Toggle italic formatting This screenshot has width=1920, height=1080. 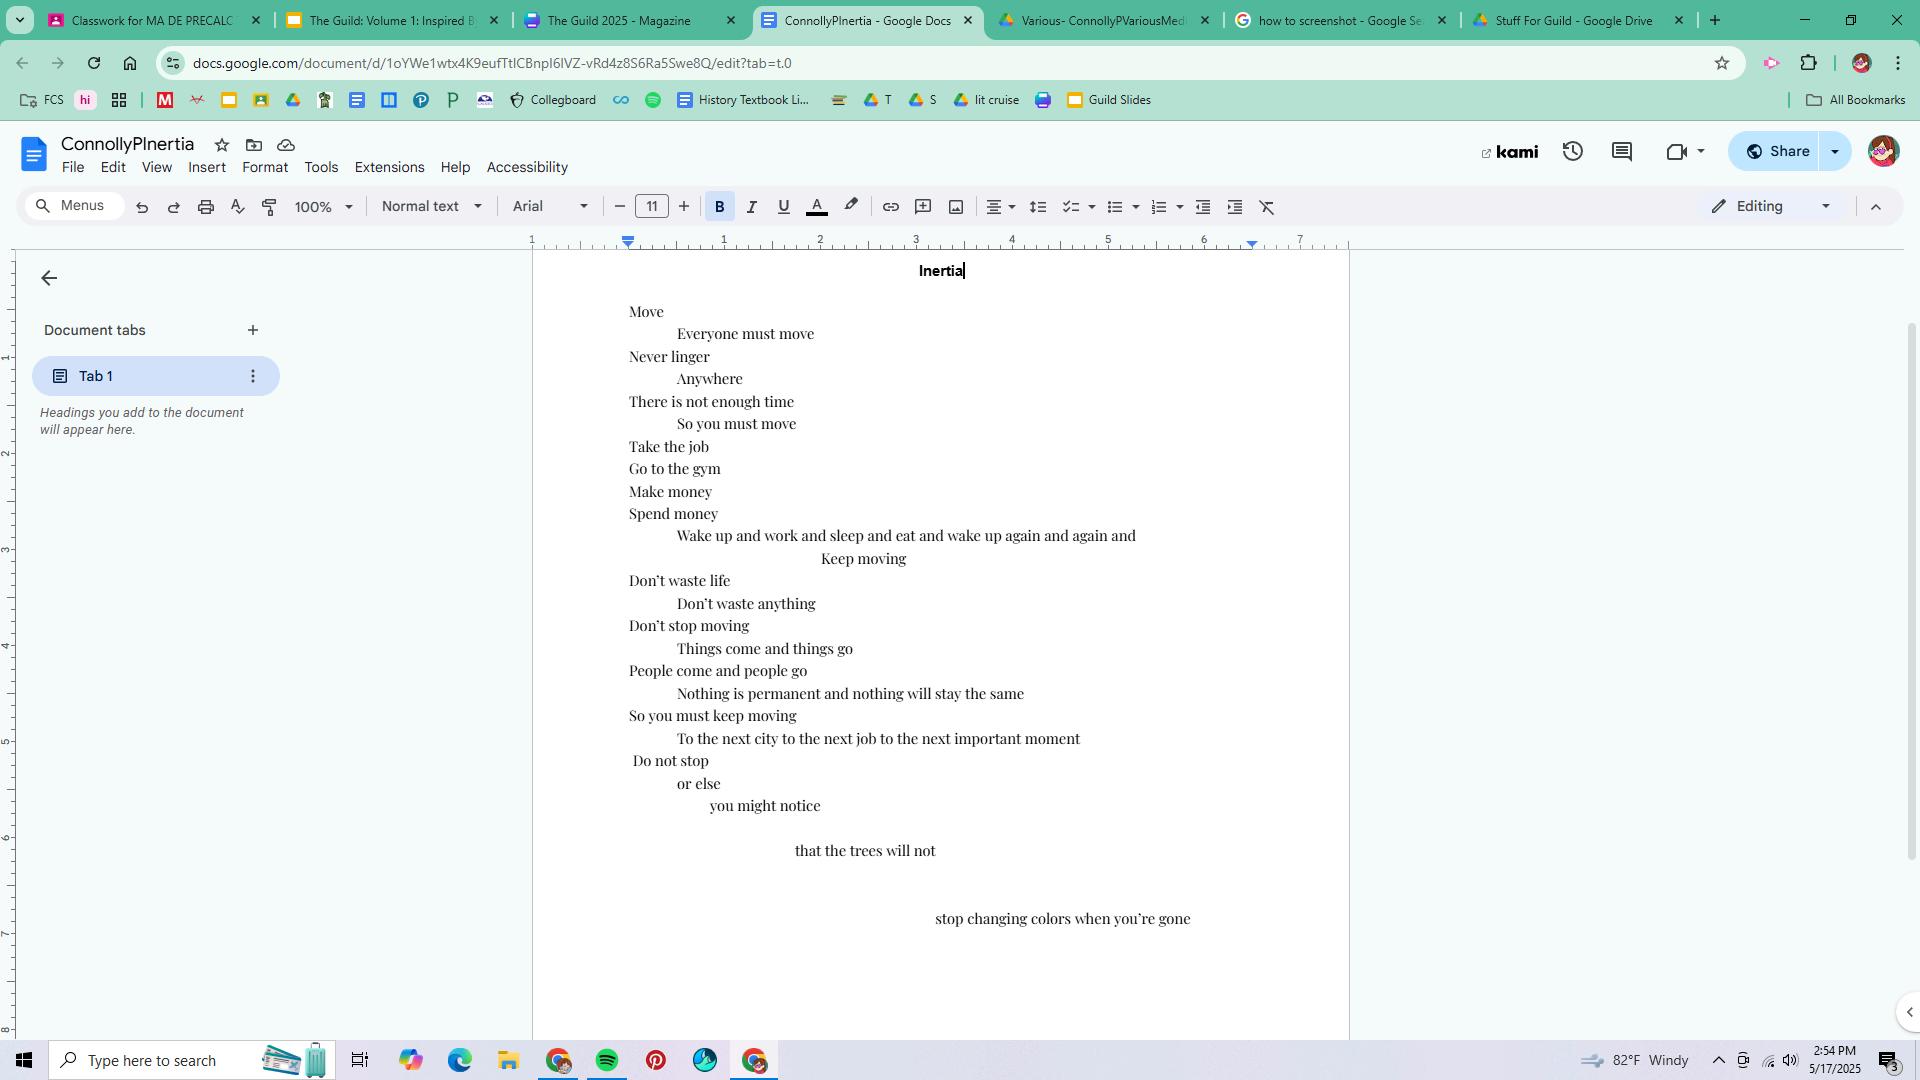point(751,207)
